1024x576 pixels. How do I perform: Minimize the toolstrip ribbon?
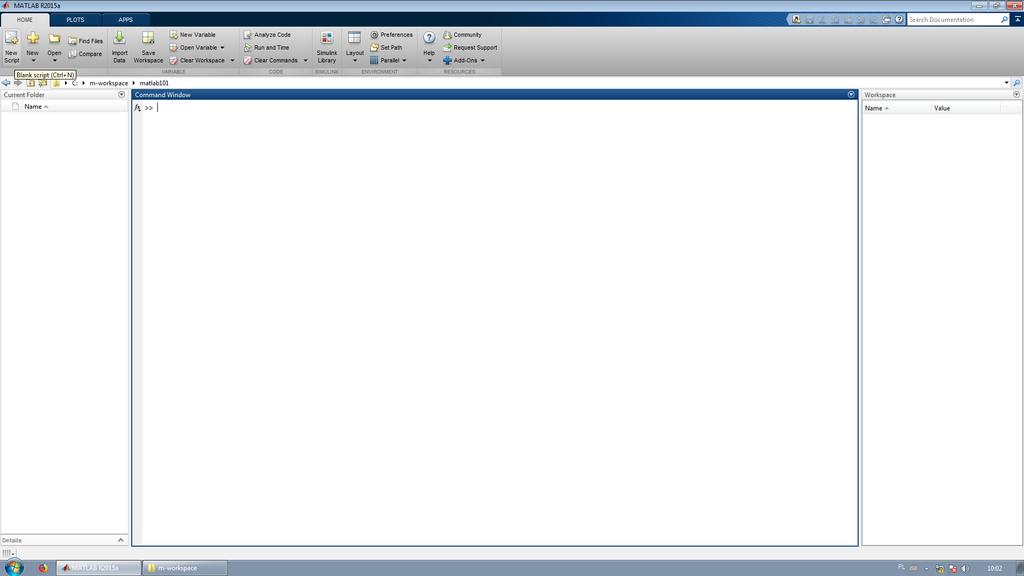(x=1017, y=20)
